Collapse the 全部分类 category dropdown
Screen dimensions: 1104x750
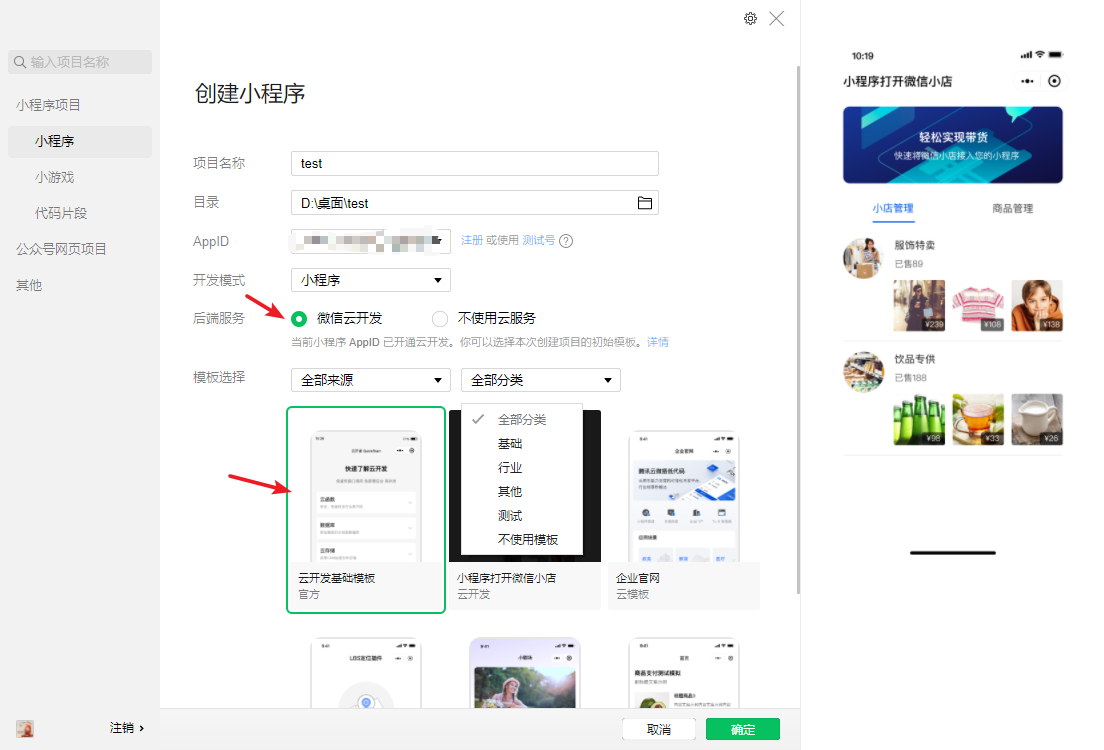pyautogui.click(x=541, y=380)
